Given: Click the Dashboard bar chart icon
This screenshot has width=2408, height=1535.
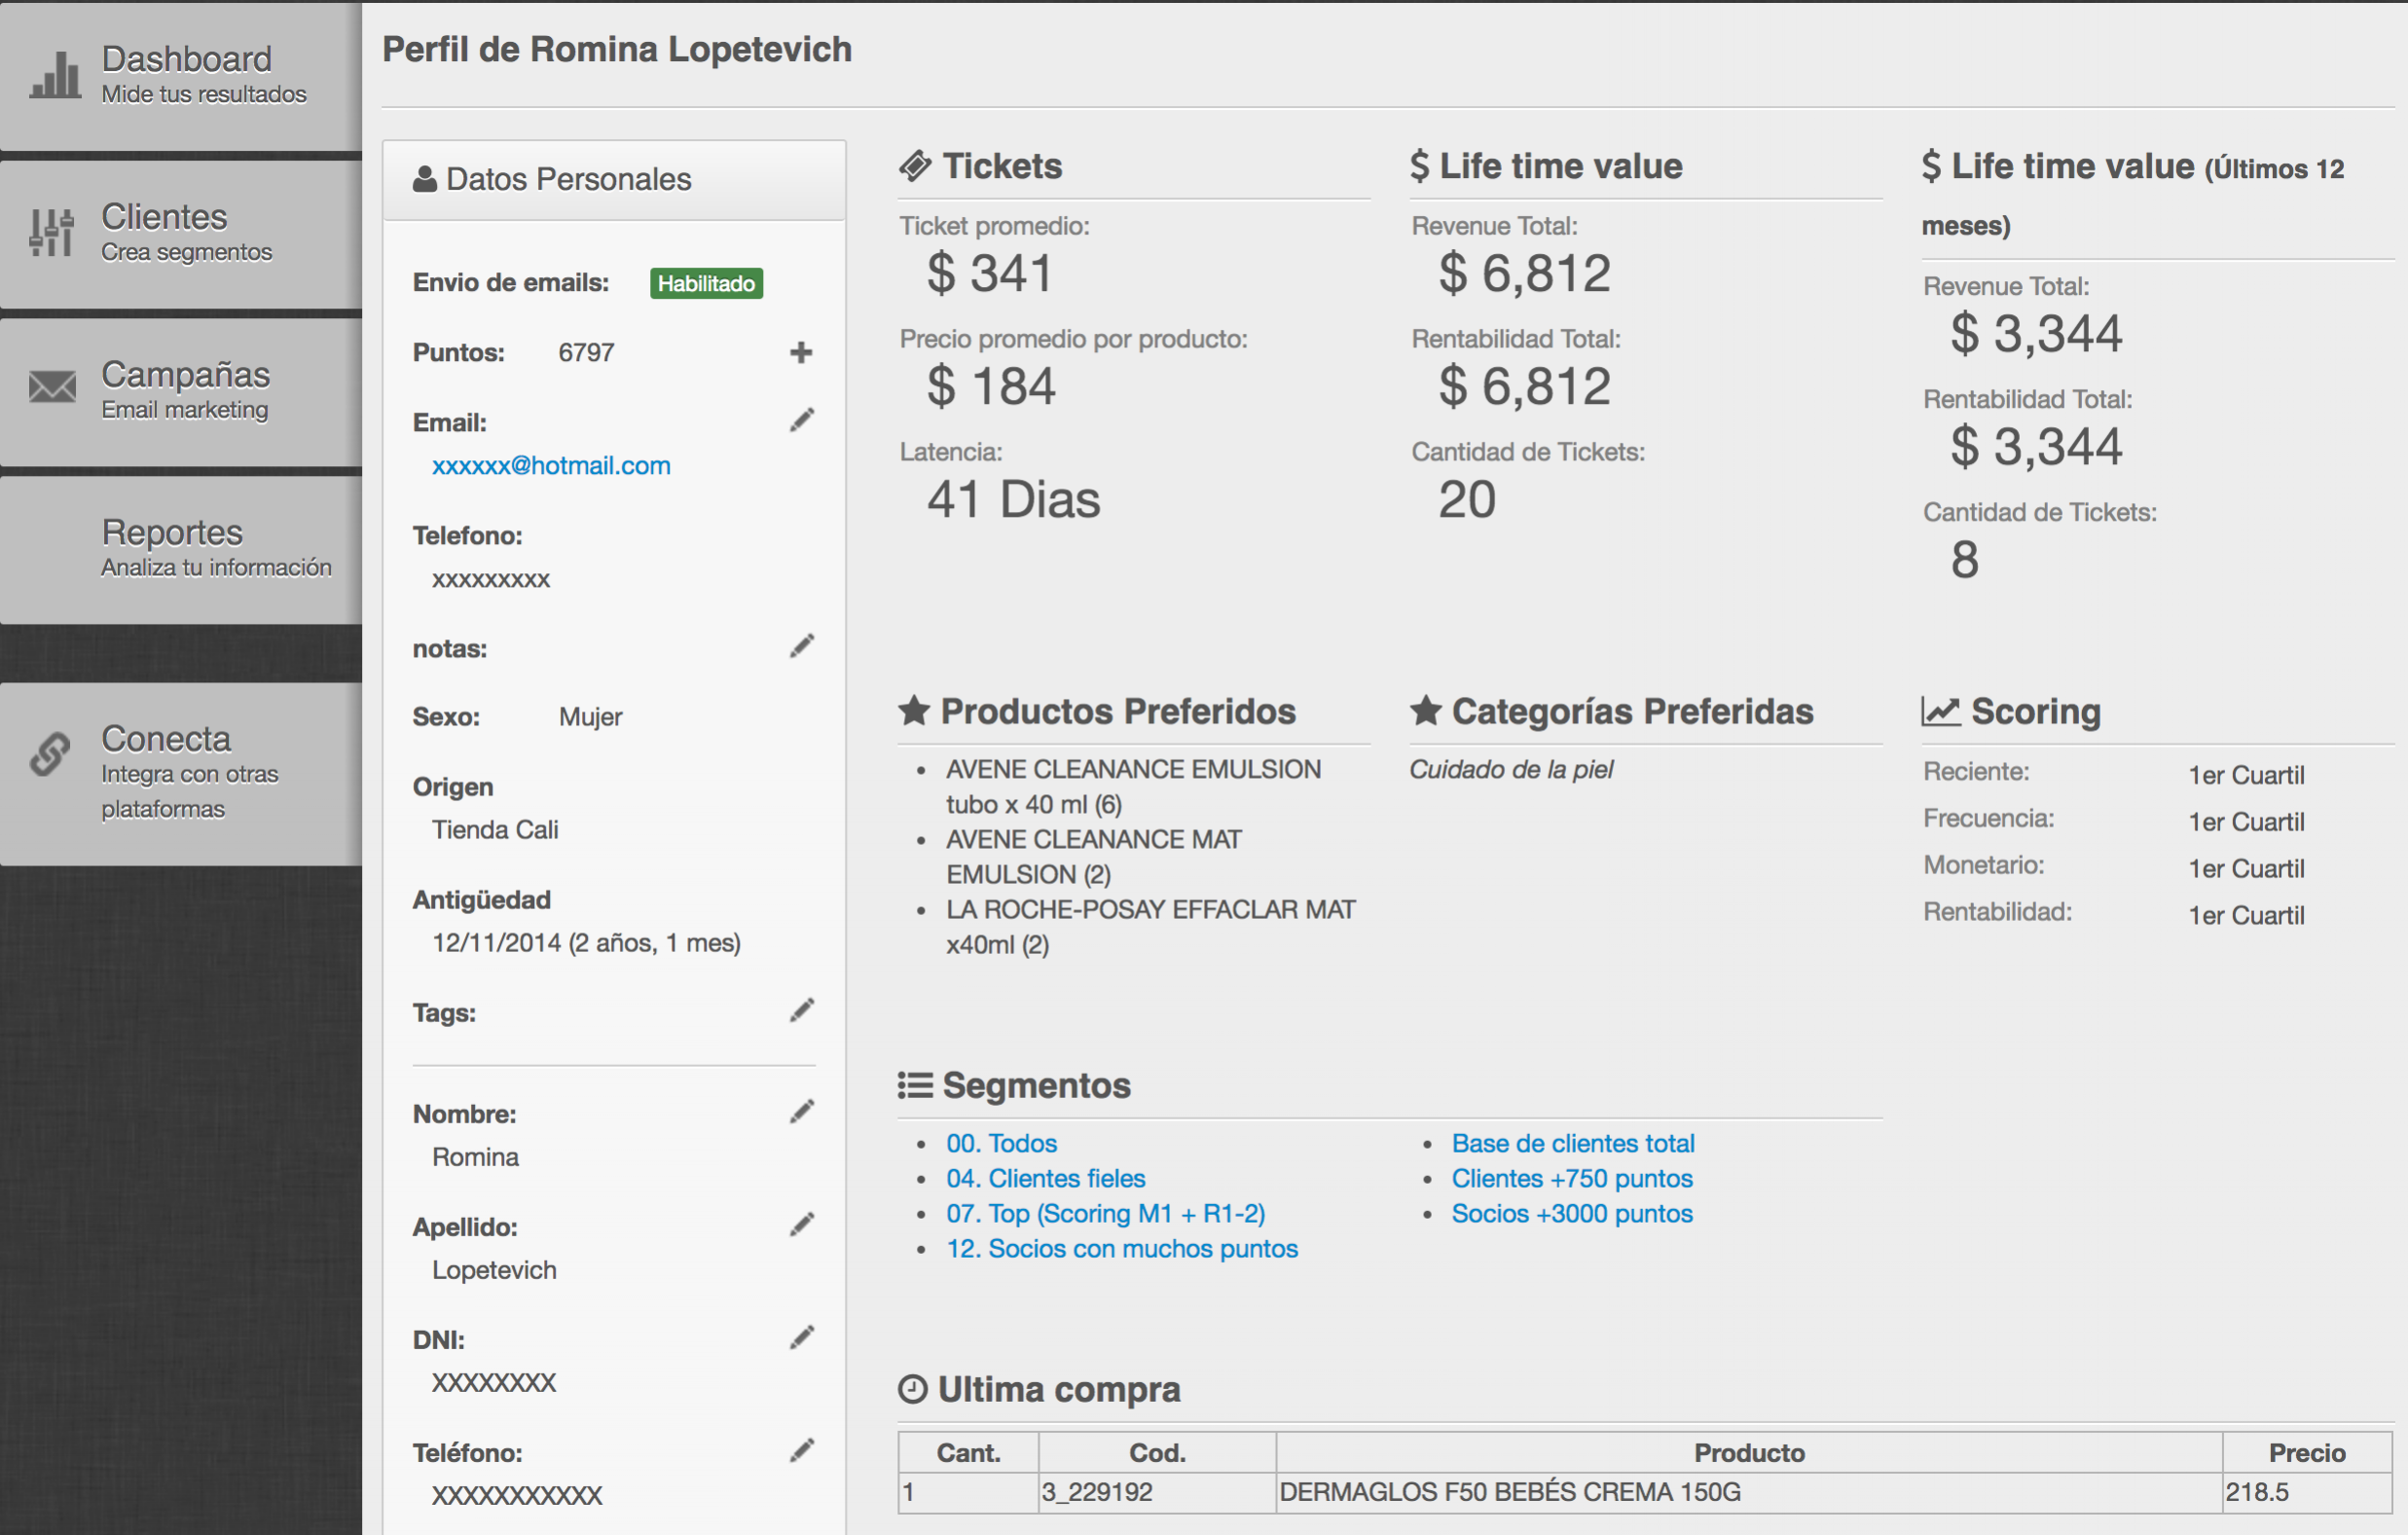Looking at the screenshot, I should coord(55,75).
